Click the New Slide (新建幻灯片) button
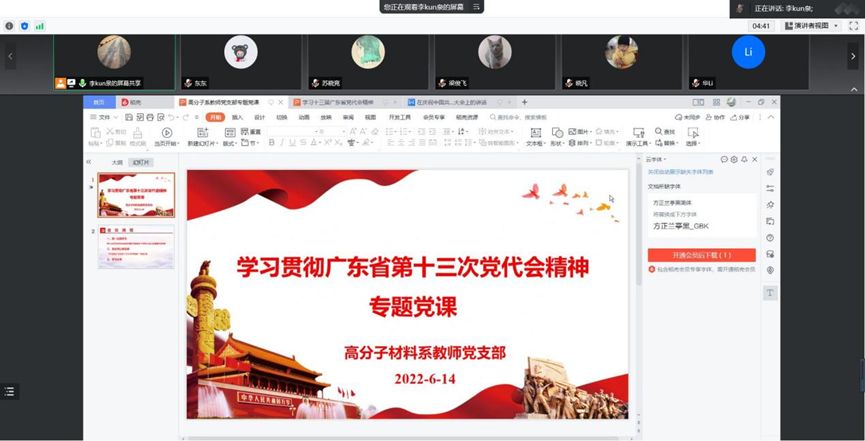865x441 pixels. click(x=200, y=137)
